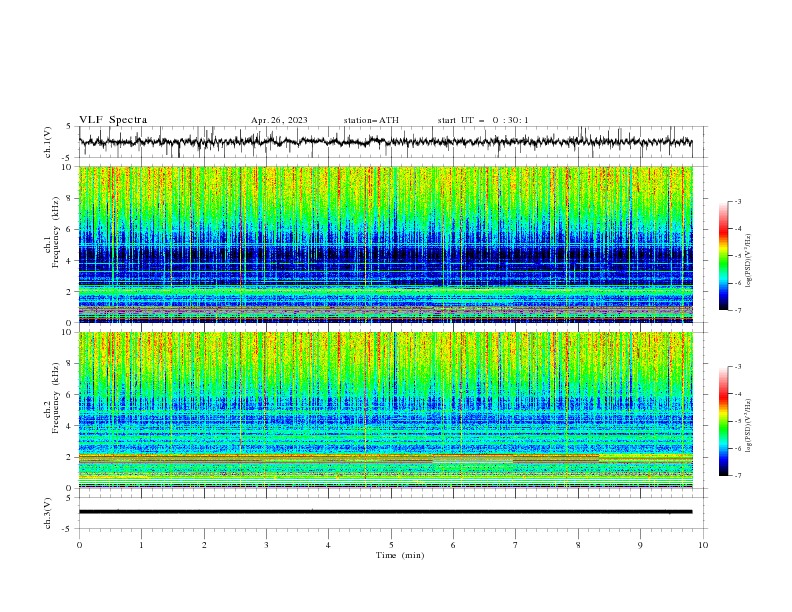The image size is (792, 612).
Task: Click the "ch.3(V)" waveform axis label
Action: (x=48, y=513)
